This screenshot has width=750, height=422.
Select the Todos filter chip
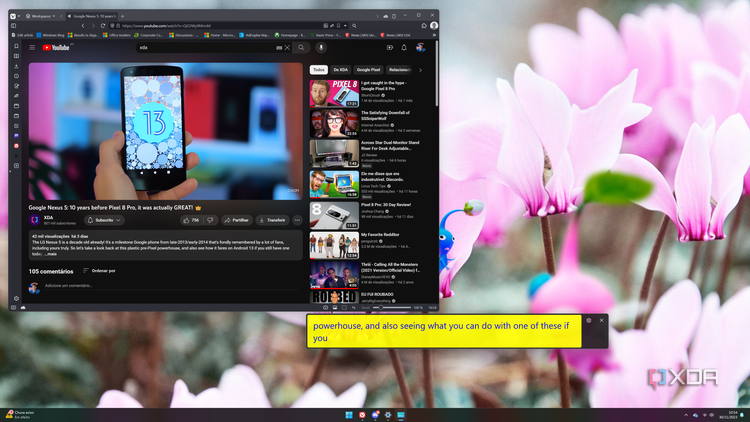(x=319, y=70)
